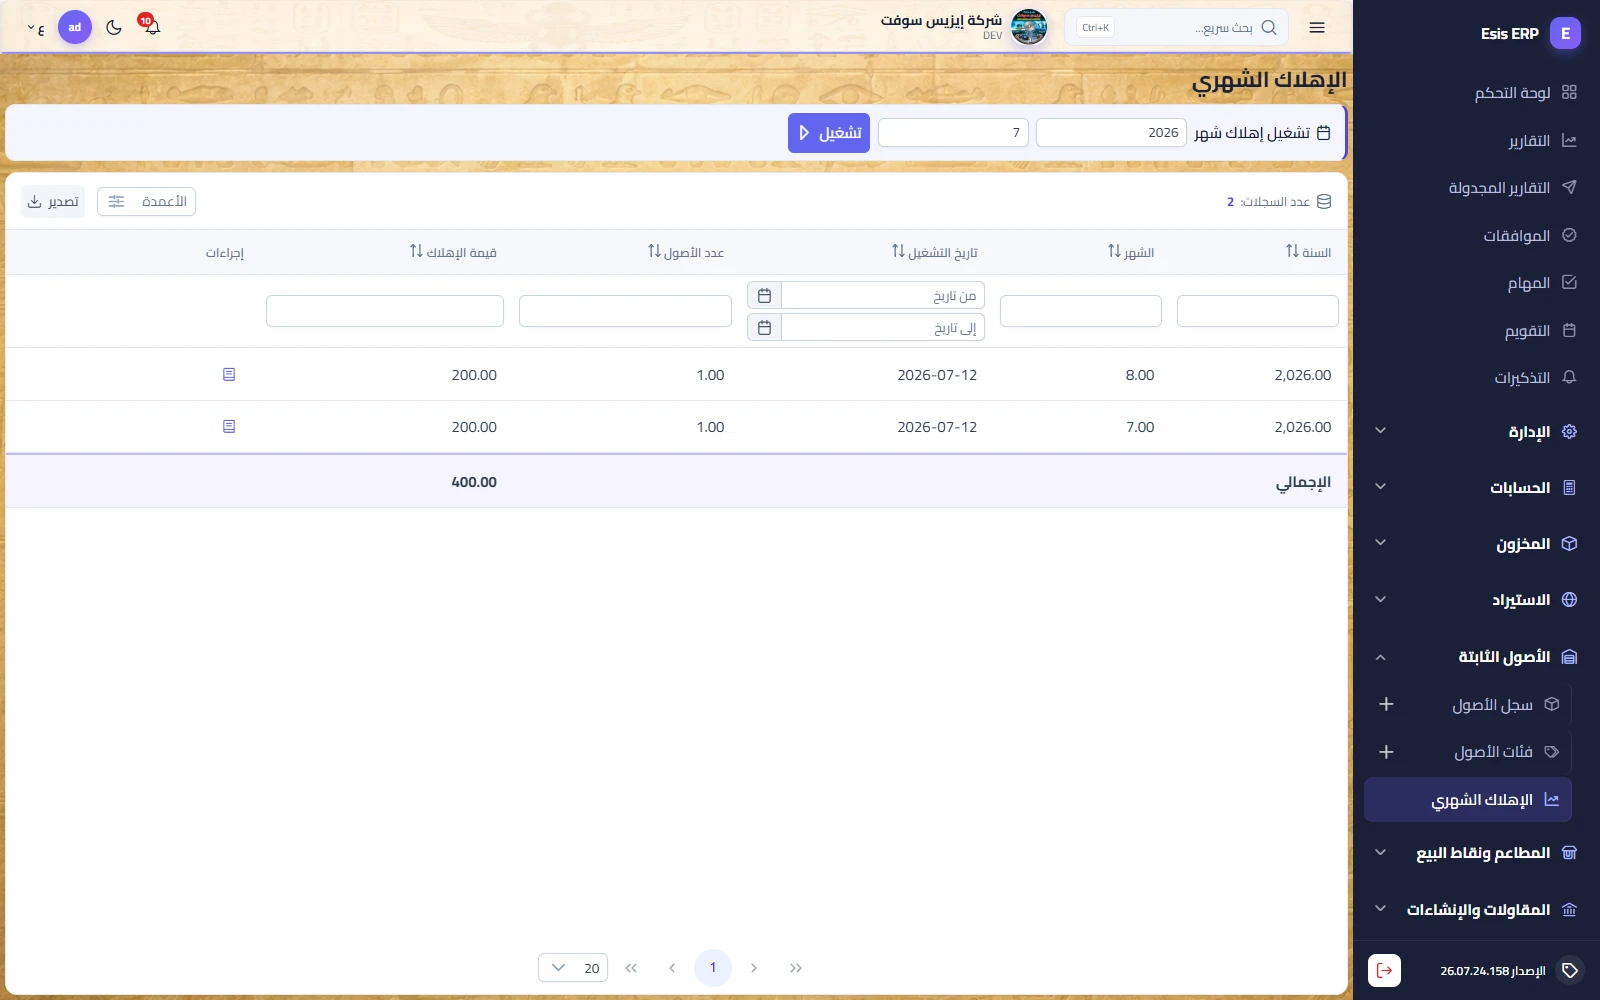Open language selector 'ع' dropdown
This screenshot has height=1000, width=1600.
click(36, 28)
